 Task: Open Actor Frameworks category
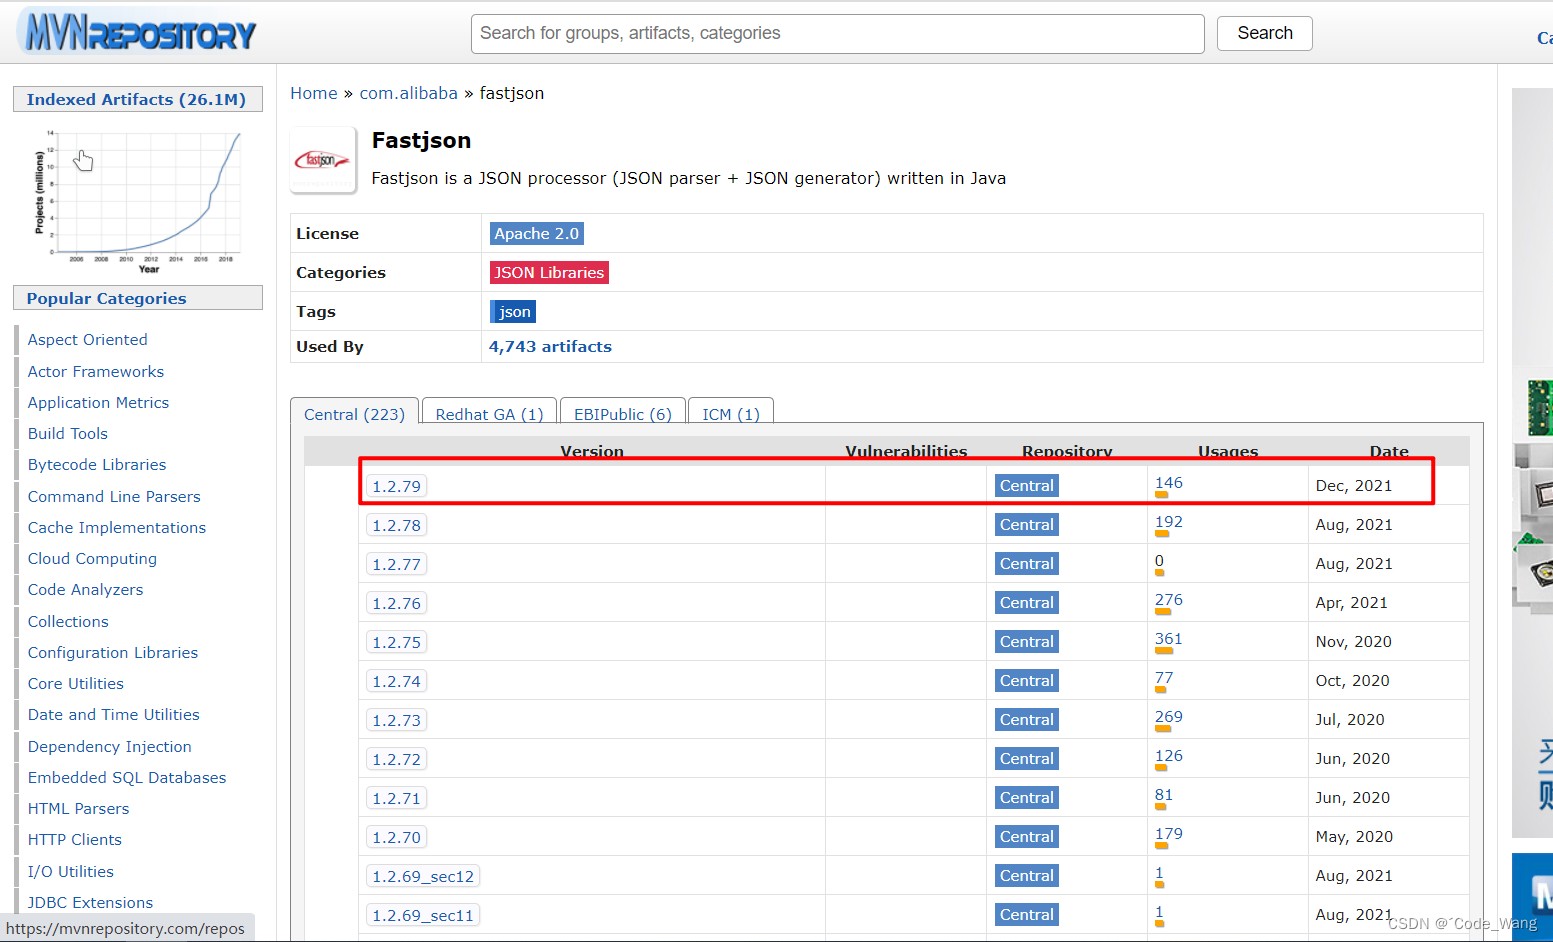point(95,371)
